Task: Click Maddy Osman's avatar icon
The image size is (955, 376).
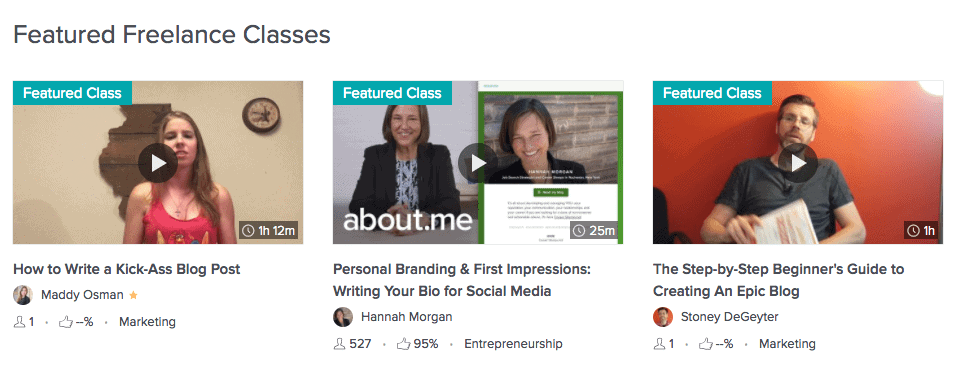Action: 23,295
